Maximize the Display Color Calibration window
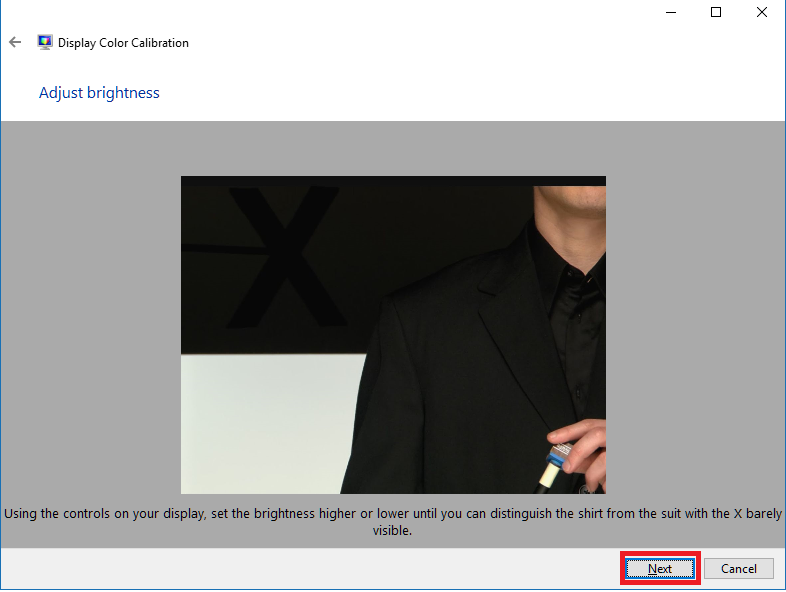786x592 pixels. coord(716,13)
